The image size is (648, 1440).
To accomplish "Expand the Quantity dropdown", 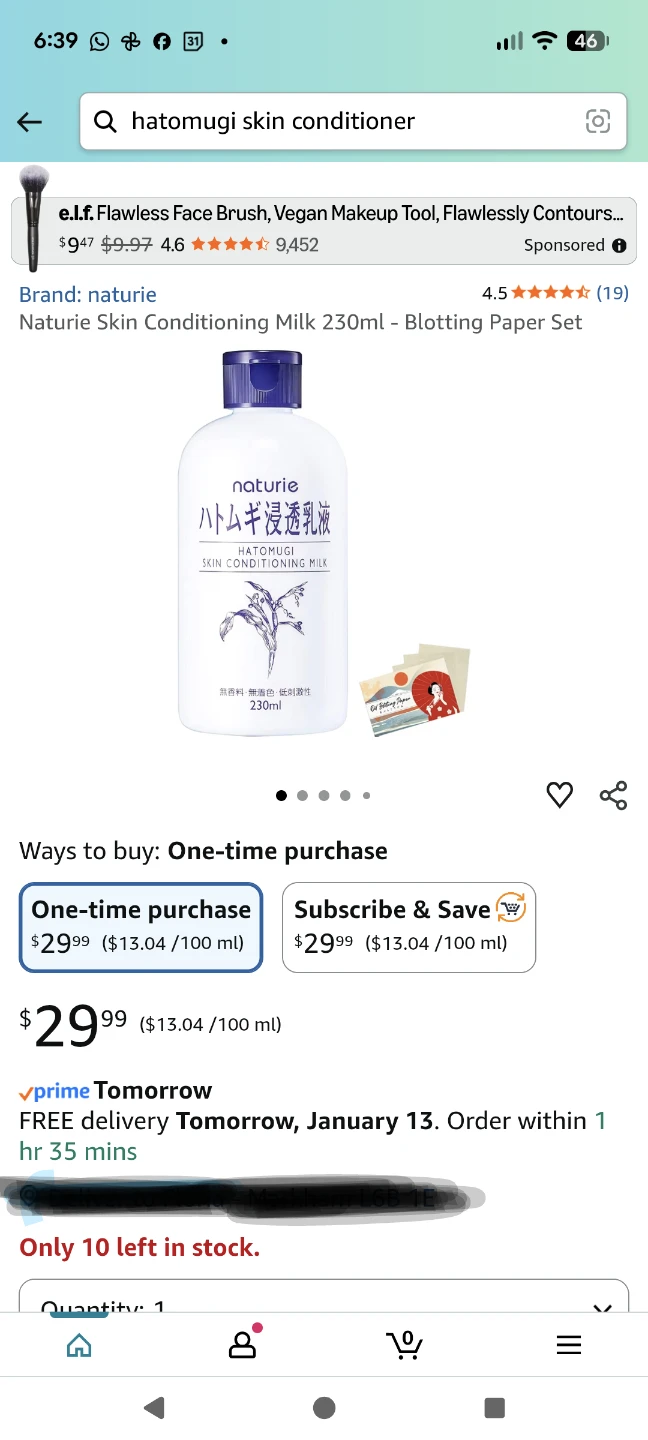I will 324,1298.
